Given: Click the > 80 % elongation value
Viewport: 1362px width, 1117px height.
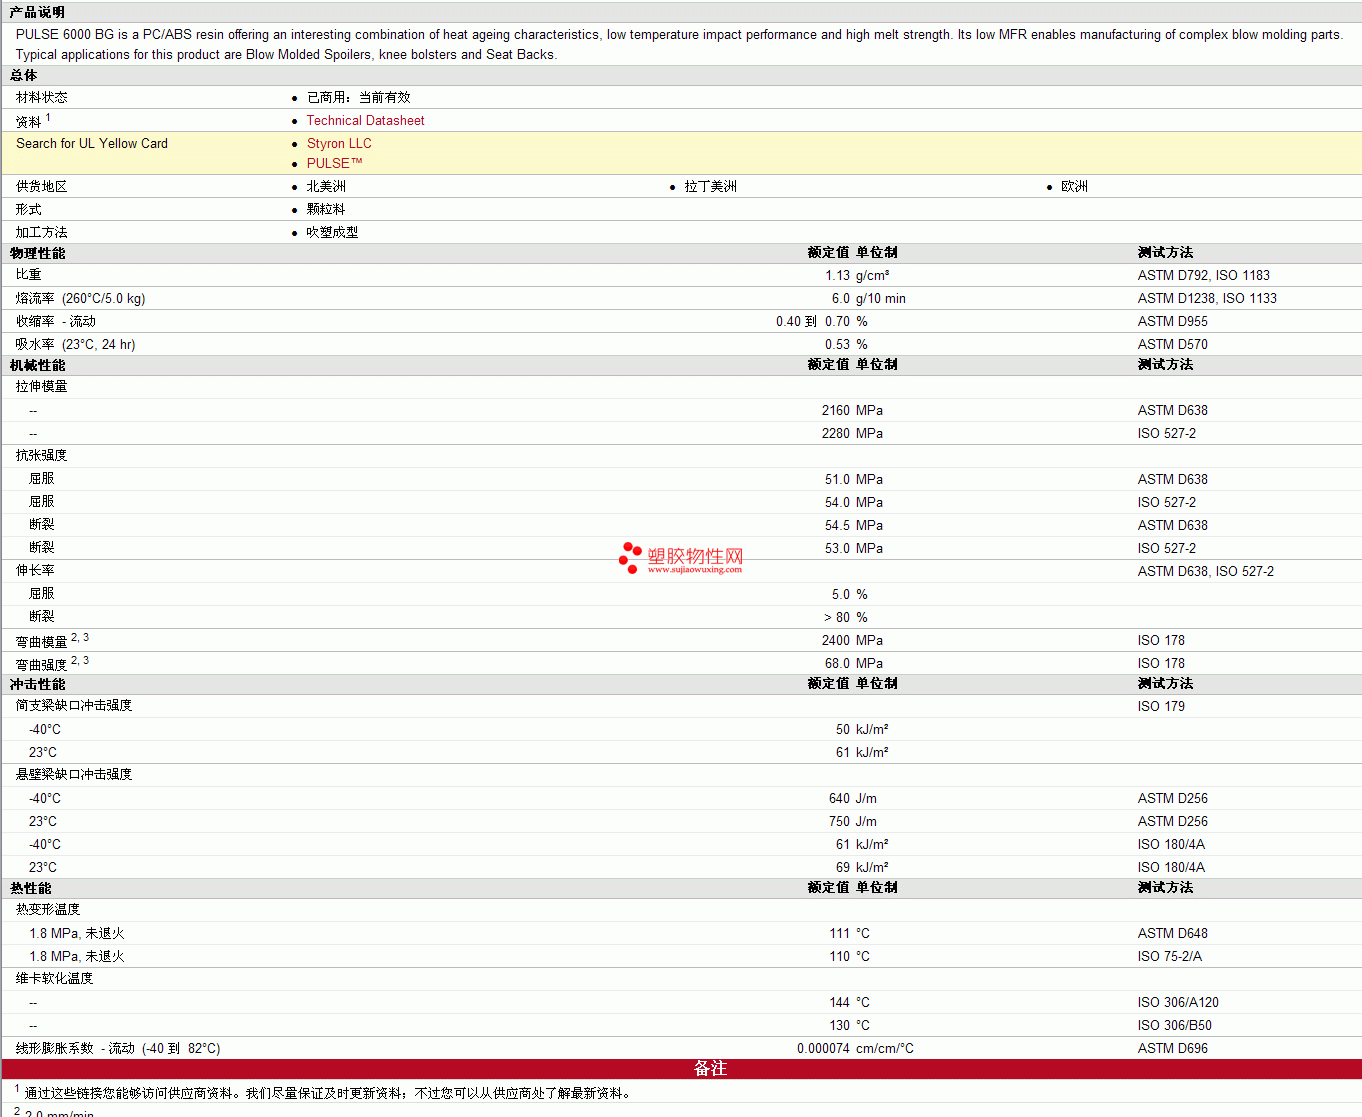Looking at the screenshot, I should (846, 617).
